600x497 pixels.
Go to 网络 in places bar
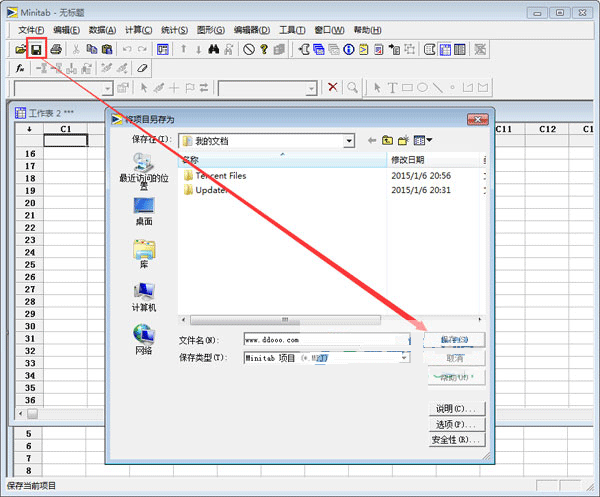tap(144, 340)
